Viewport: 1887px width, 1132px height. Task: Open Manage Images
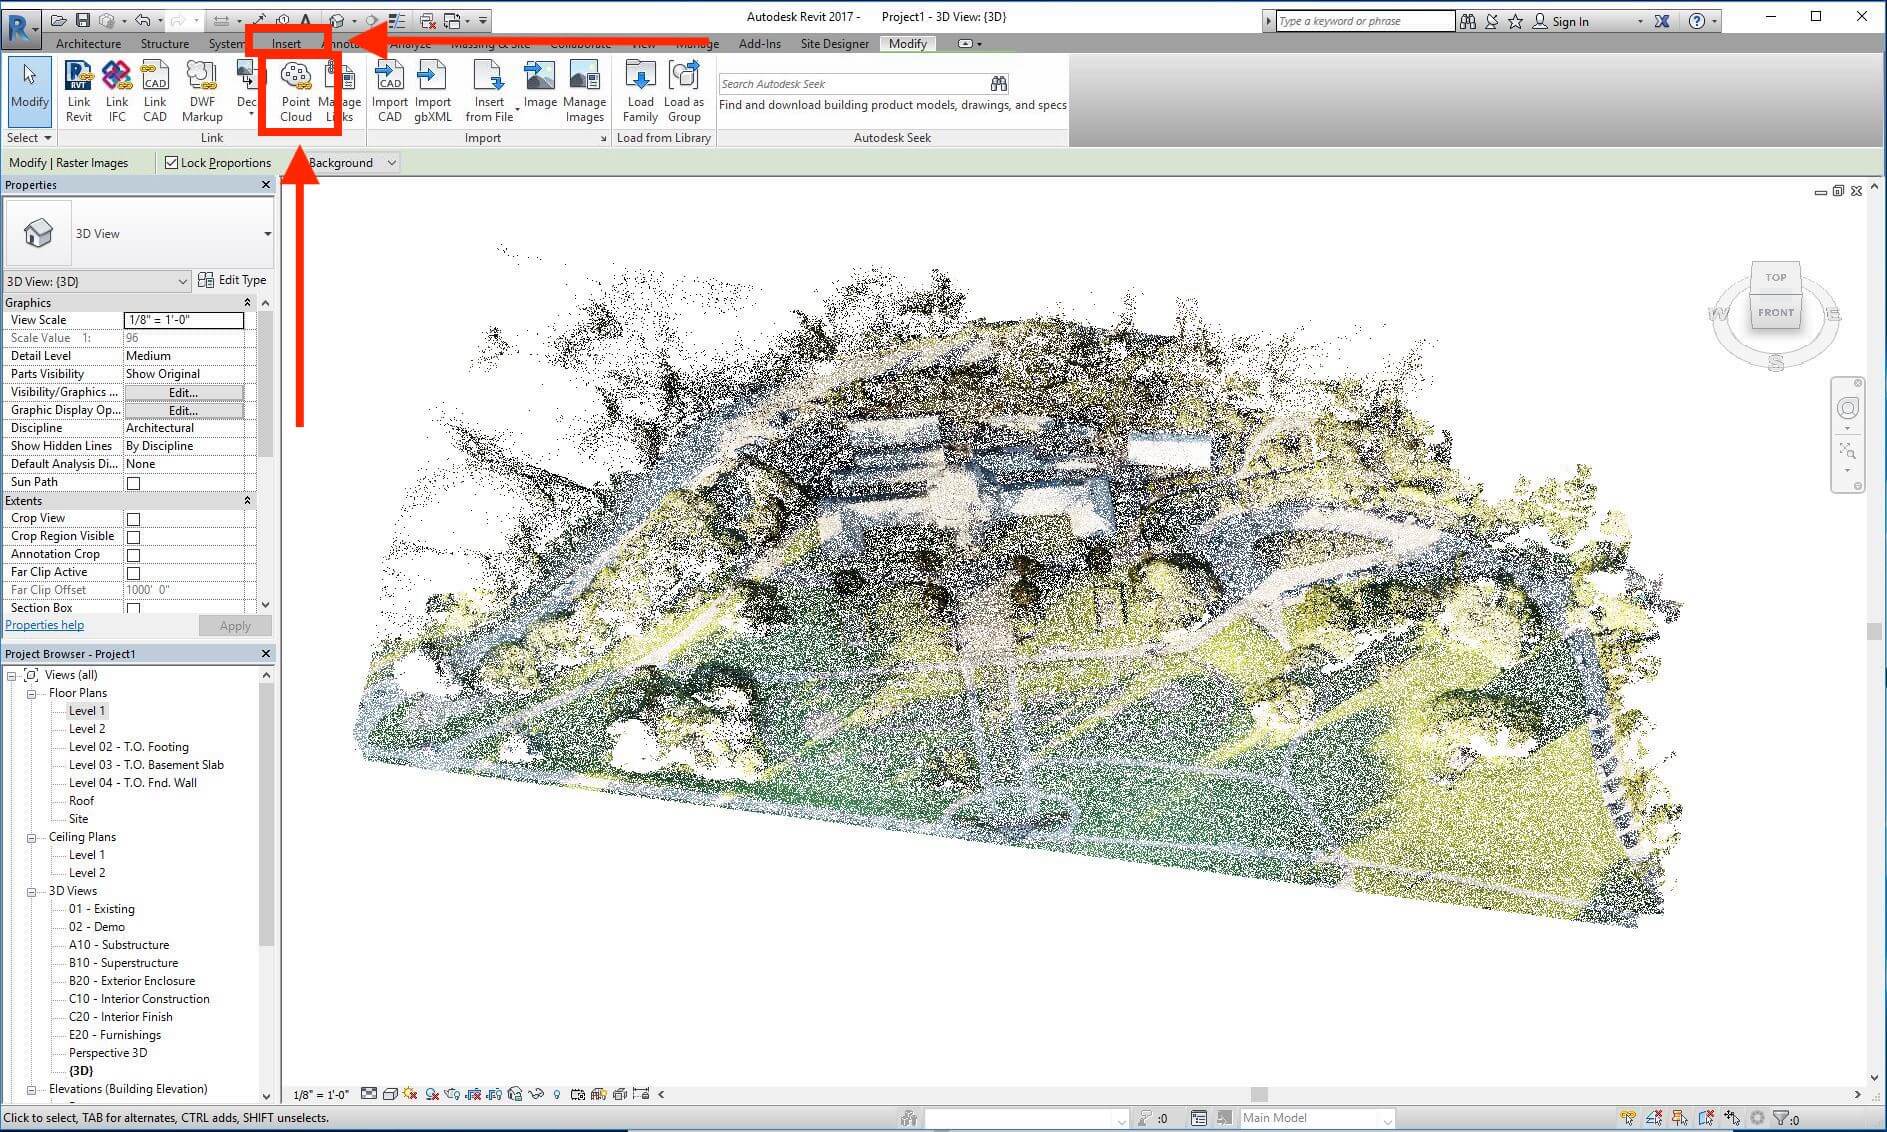pyautogui.click(x=584, y=91)
